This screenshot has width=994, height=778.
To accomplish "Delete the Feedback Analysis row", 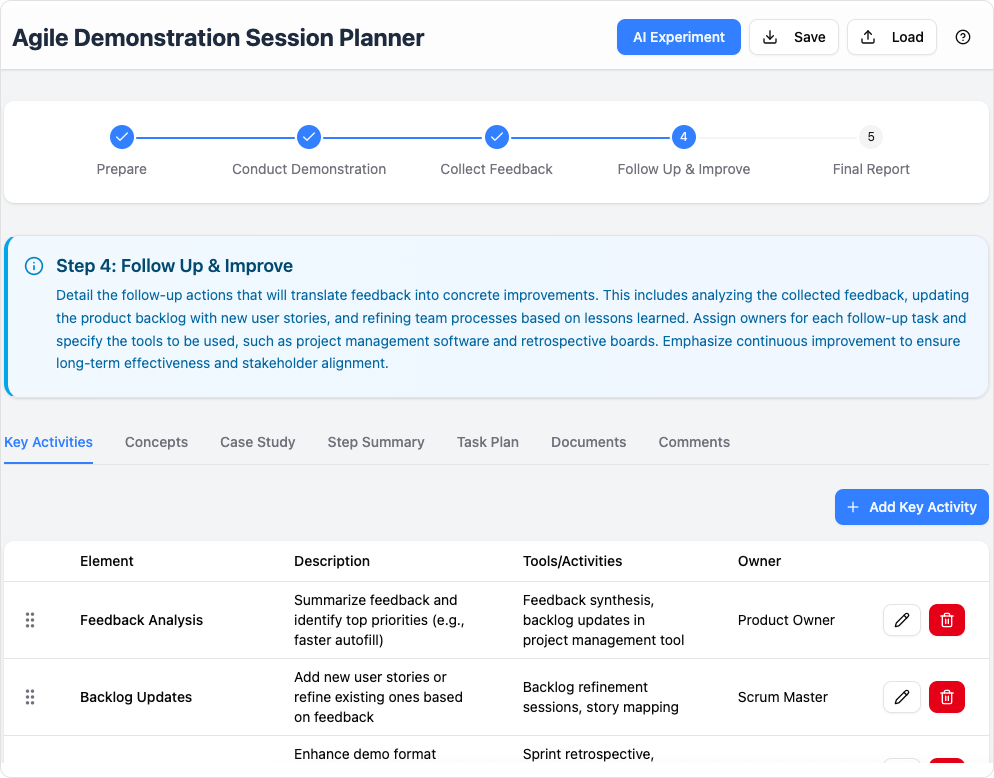I will (946, 620).
